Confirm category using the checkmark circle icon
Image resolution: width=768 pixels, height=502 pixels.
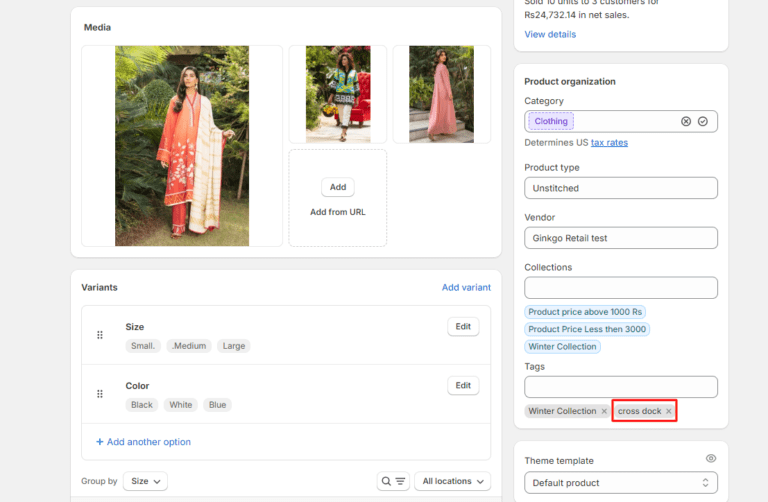tap(703, 121)
